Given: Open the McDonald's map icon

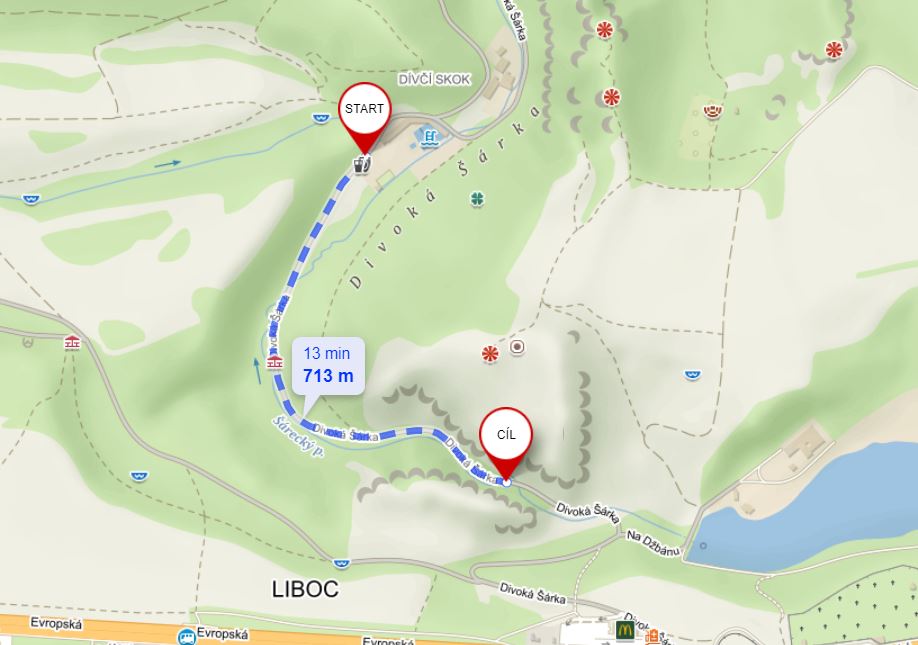Looking at the screenshot, I should pyautogui.click(x=625, y=630).
